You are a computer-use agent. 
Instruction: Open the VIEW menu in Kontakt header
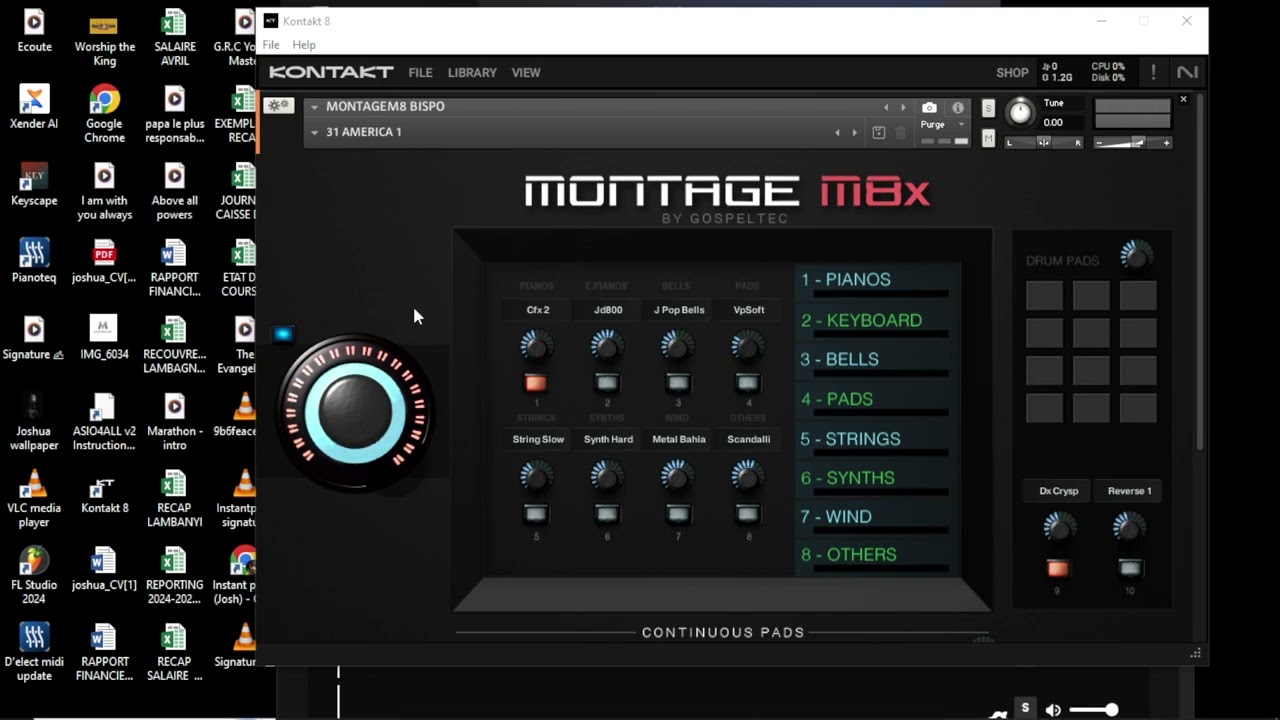coord(526,73)
